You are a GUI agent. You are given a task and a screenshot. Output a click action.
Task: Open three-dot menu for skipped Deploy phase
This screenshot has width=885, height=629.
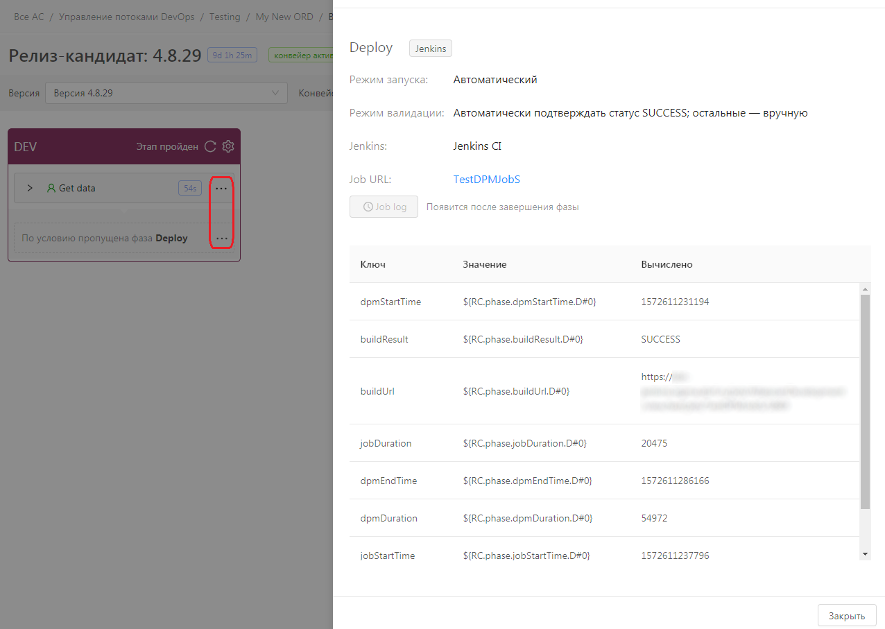pos(222,238)
